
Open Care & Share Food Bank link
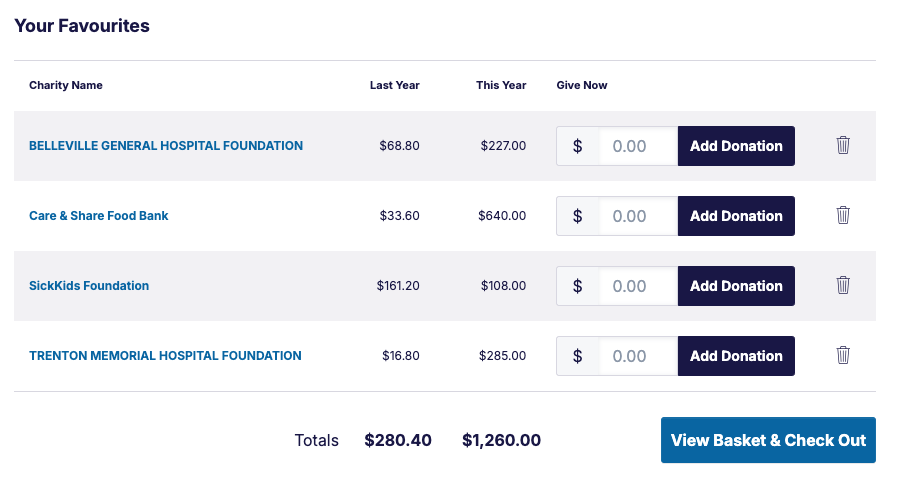tap(99, 216)
